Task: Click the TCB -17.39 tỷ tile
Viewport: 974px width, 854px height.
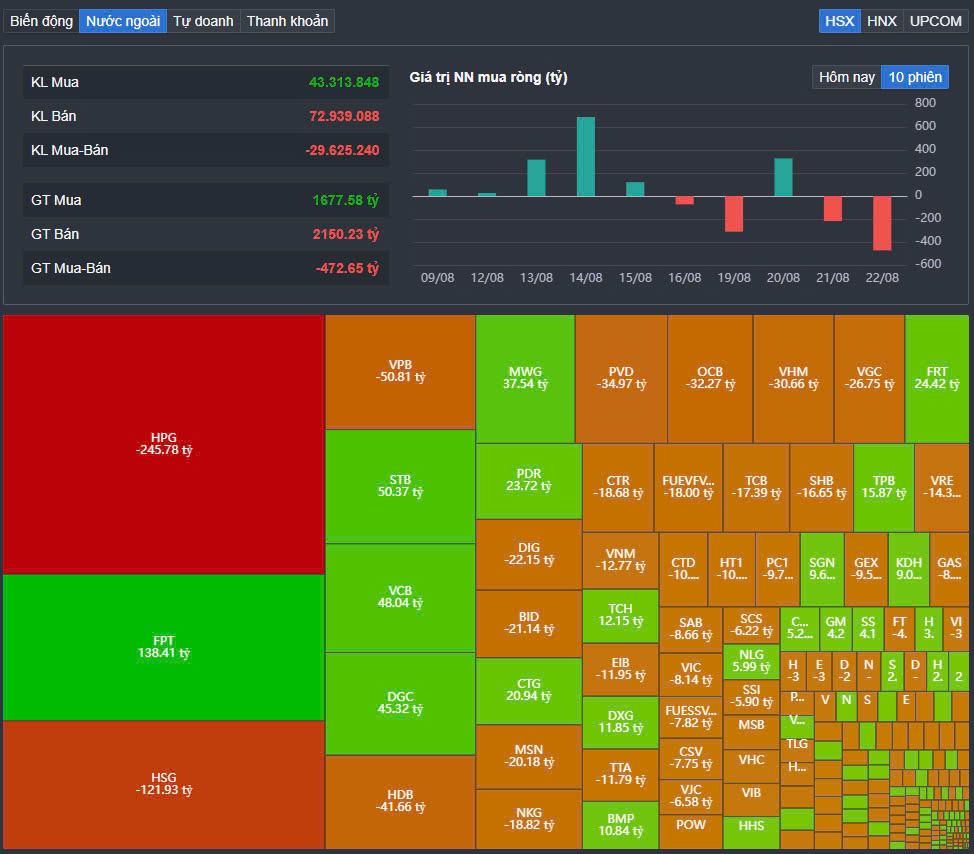Action: (x=756, y=487)
